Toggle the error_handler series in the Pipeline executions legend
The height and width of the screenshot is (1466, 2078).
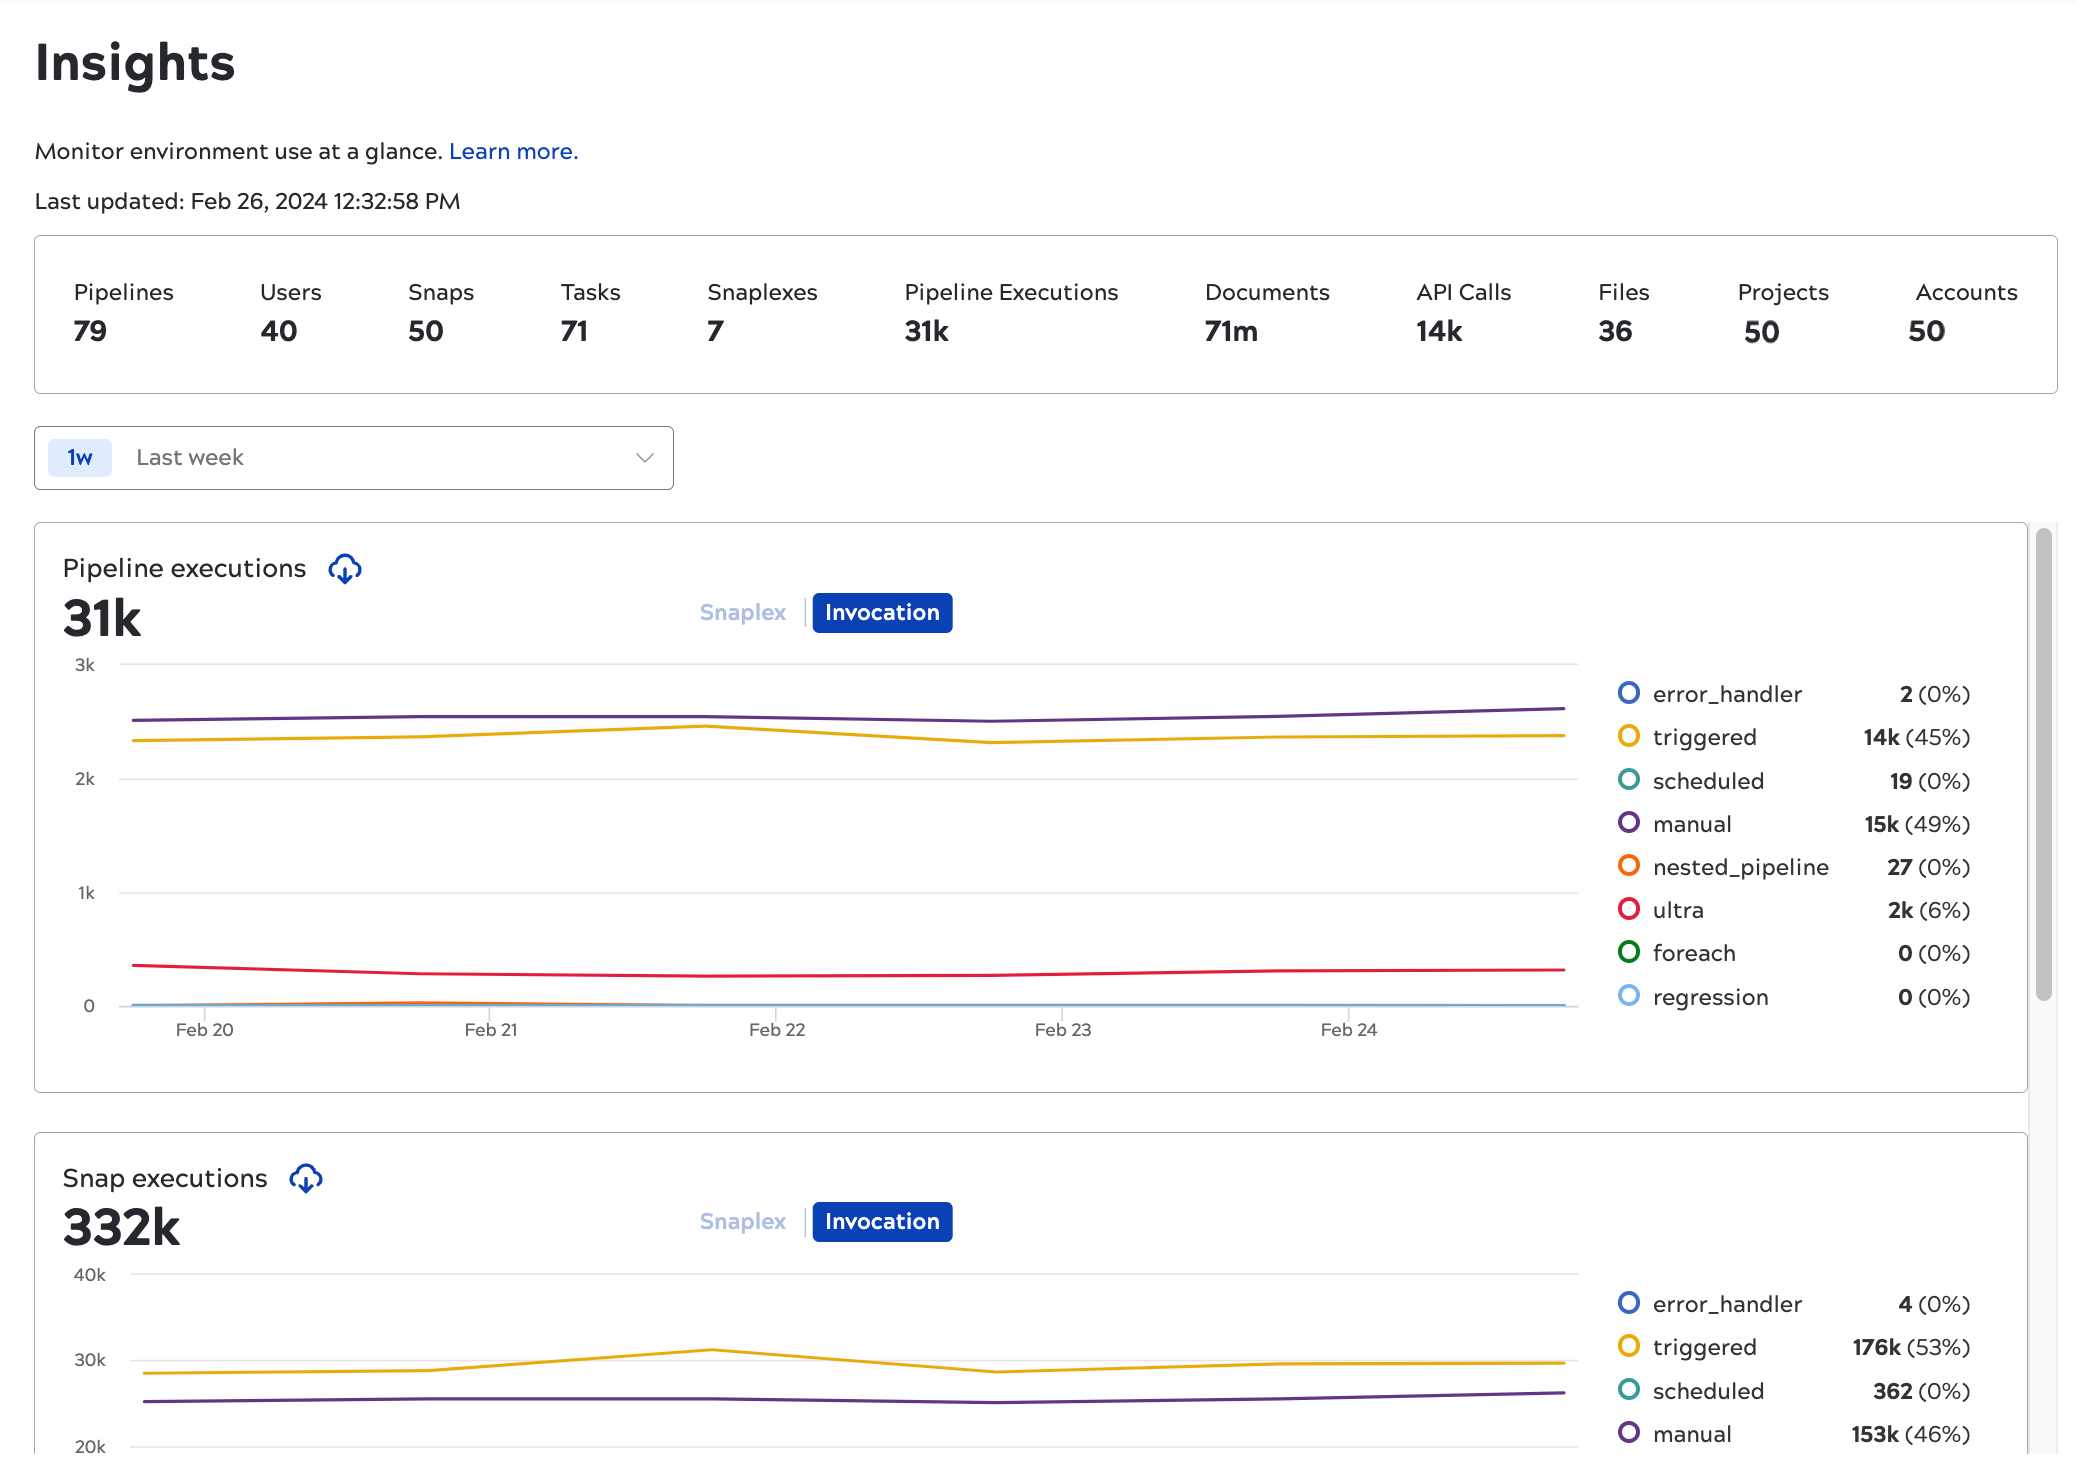point(1629,693)
